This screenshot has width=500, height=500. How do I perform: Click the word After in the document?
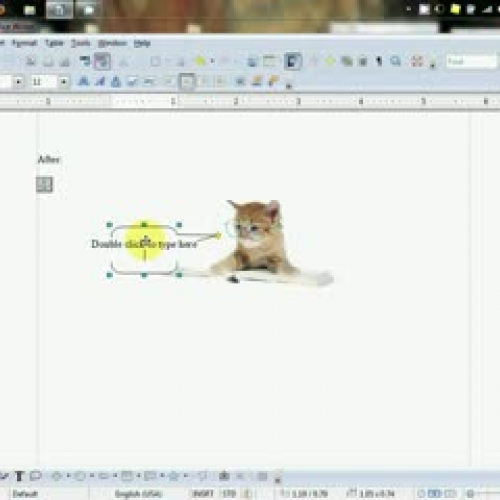(49, 160)
